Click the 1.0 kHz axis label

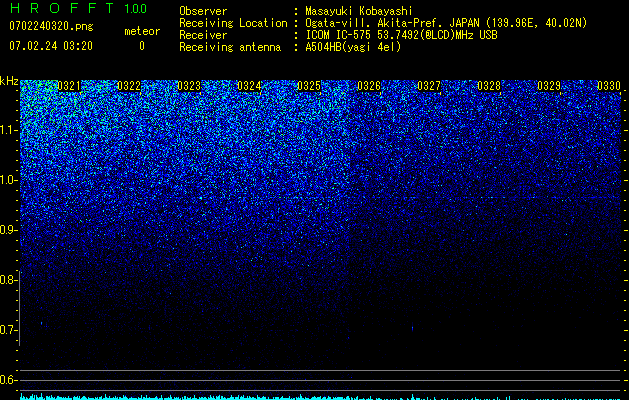9,180
